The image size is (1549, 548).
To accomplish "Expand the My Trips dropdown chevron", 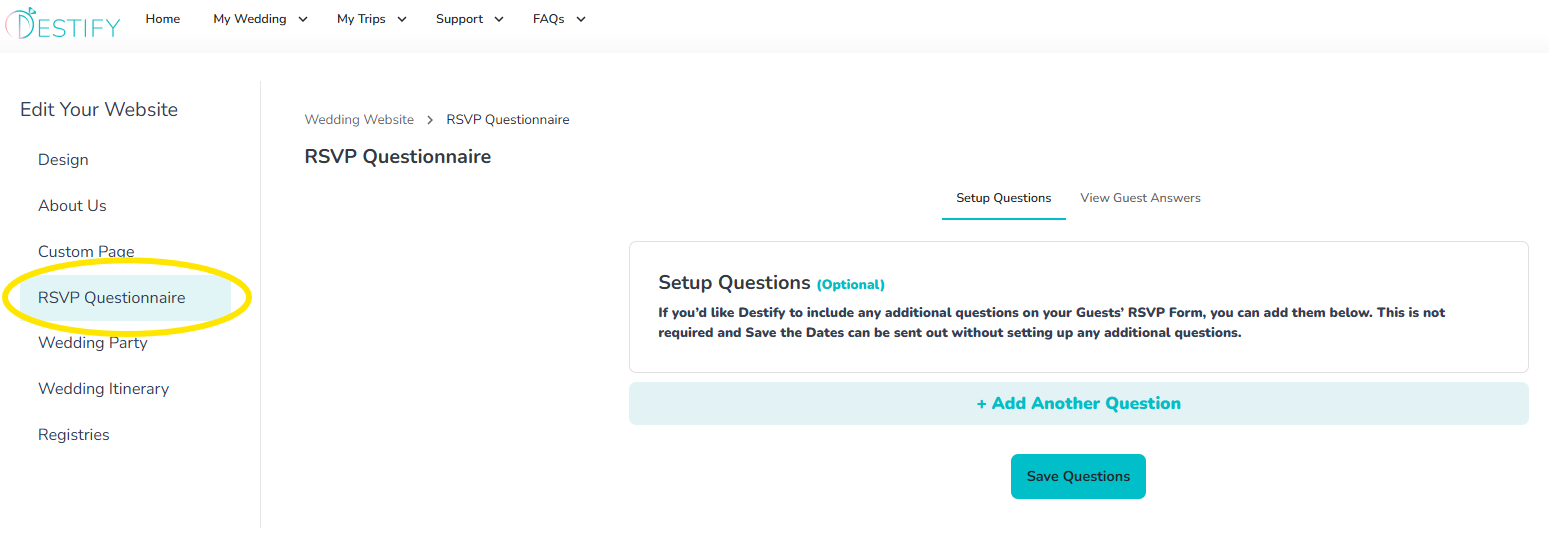I will 402,19.
